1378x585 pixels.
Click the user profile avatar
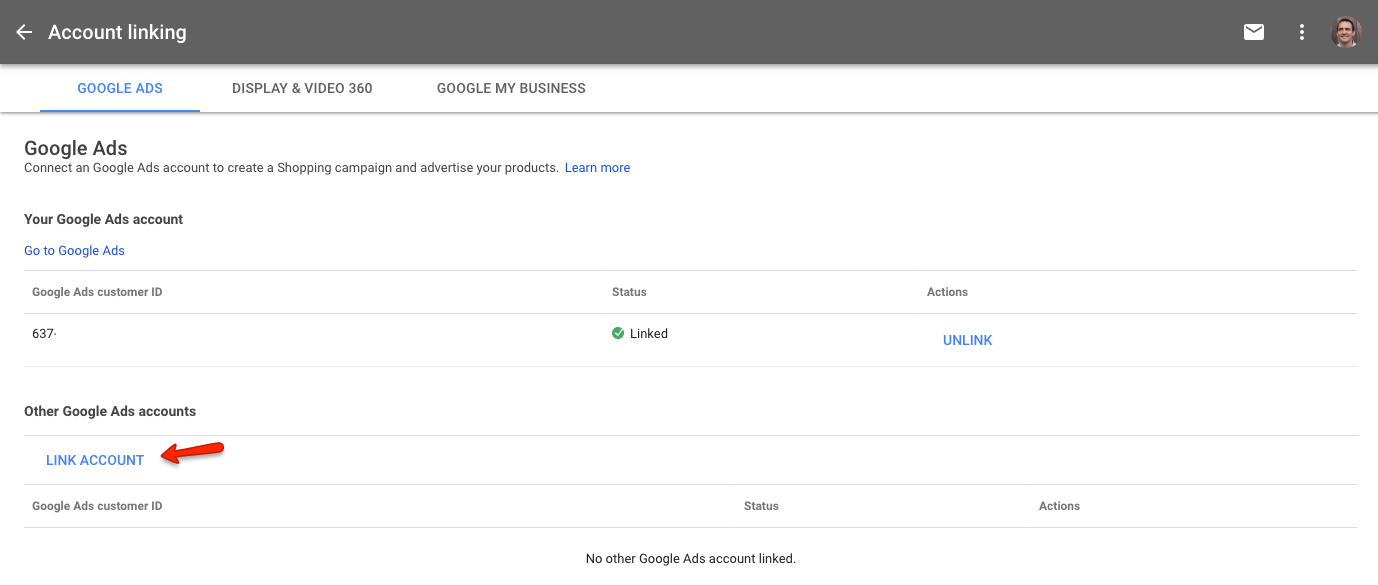click(x=1346, y=32)
